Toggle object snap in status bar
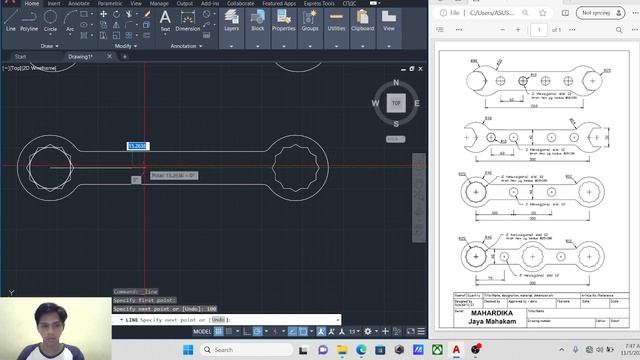The width and height of the screenshot is (640, 360). [303, 331]
